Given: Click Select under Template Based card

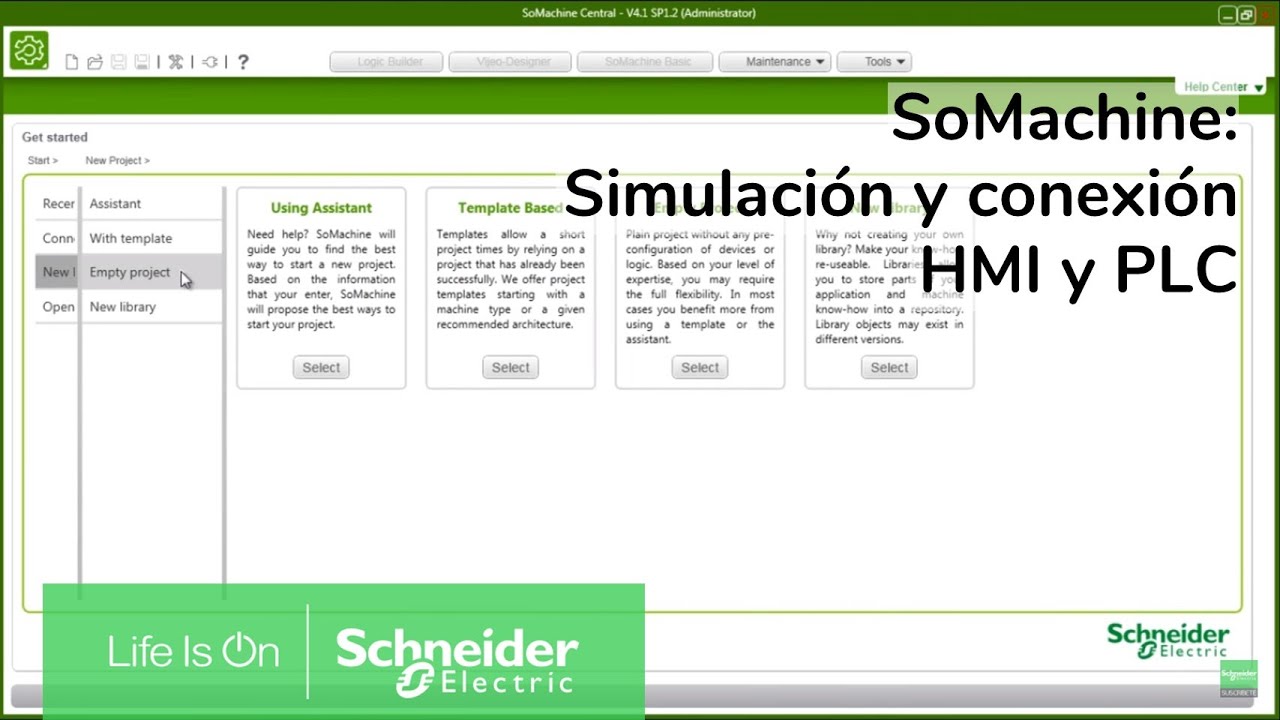Looking at the screenshot, I should [x=510, y=367].
